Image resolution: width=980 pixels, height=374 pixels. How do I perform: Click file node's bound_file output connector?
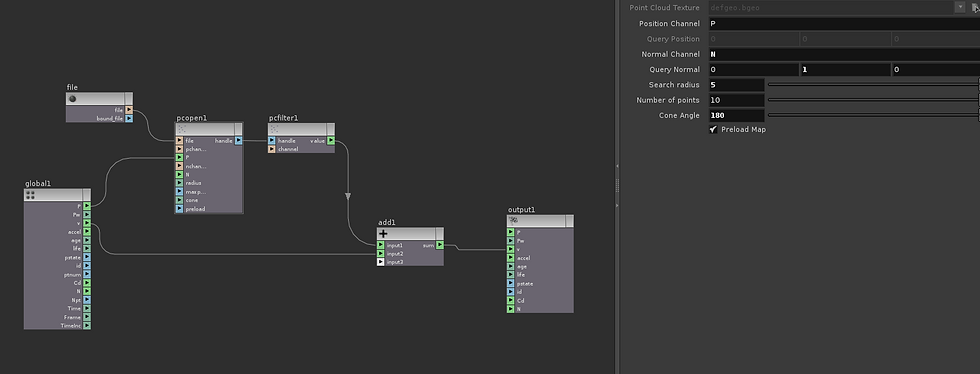click(x=129, y=118)
